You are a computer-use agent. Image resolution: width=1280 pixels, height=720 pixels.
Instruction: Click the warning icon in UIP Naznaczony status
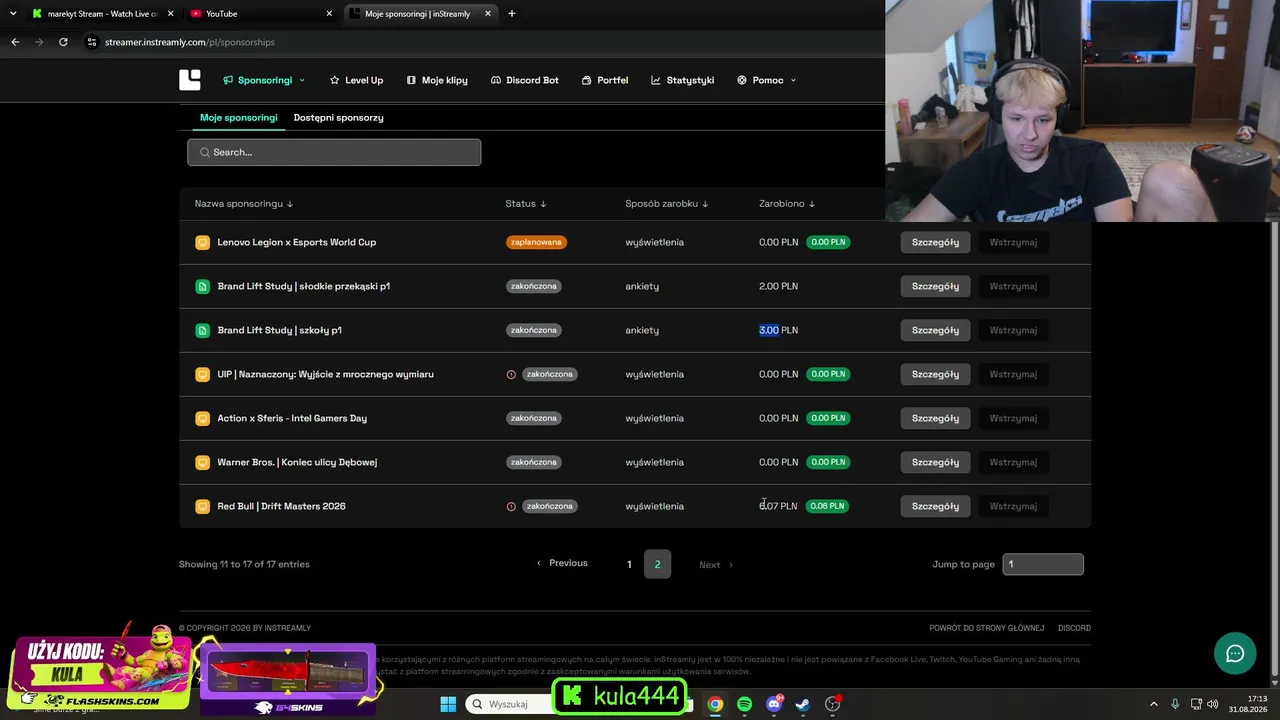coord(511,374)
